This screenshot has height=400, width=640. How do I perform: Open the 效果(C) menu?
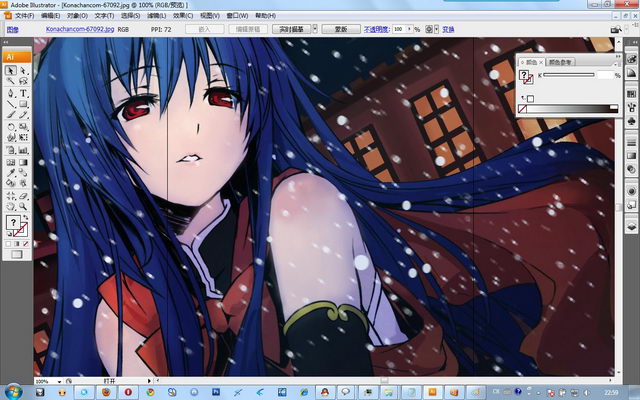(183, 16)
